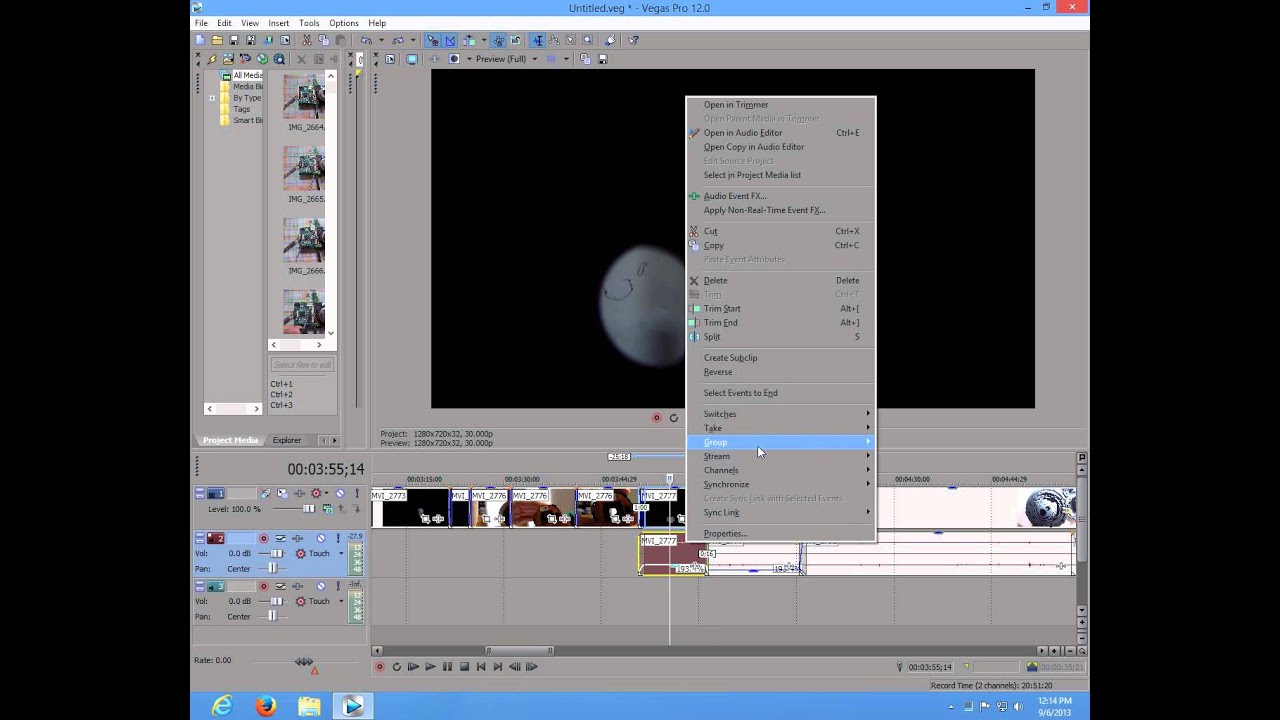Click the Save disk toolbar icon

pyautogui.click(x=234, y=40)
